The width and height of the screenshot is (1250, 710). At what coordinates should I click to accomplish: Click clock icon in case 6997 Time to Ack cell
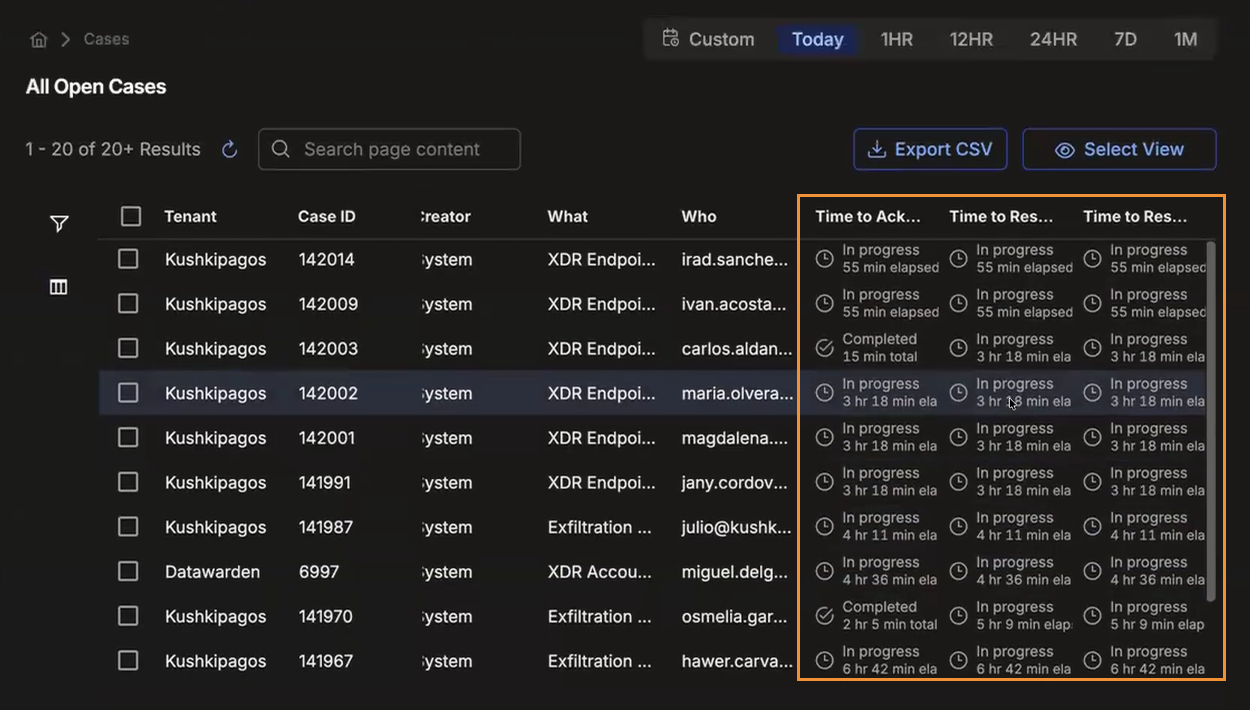[x=824, y=571]
